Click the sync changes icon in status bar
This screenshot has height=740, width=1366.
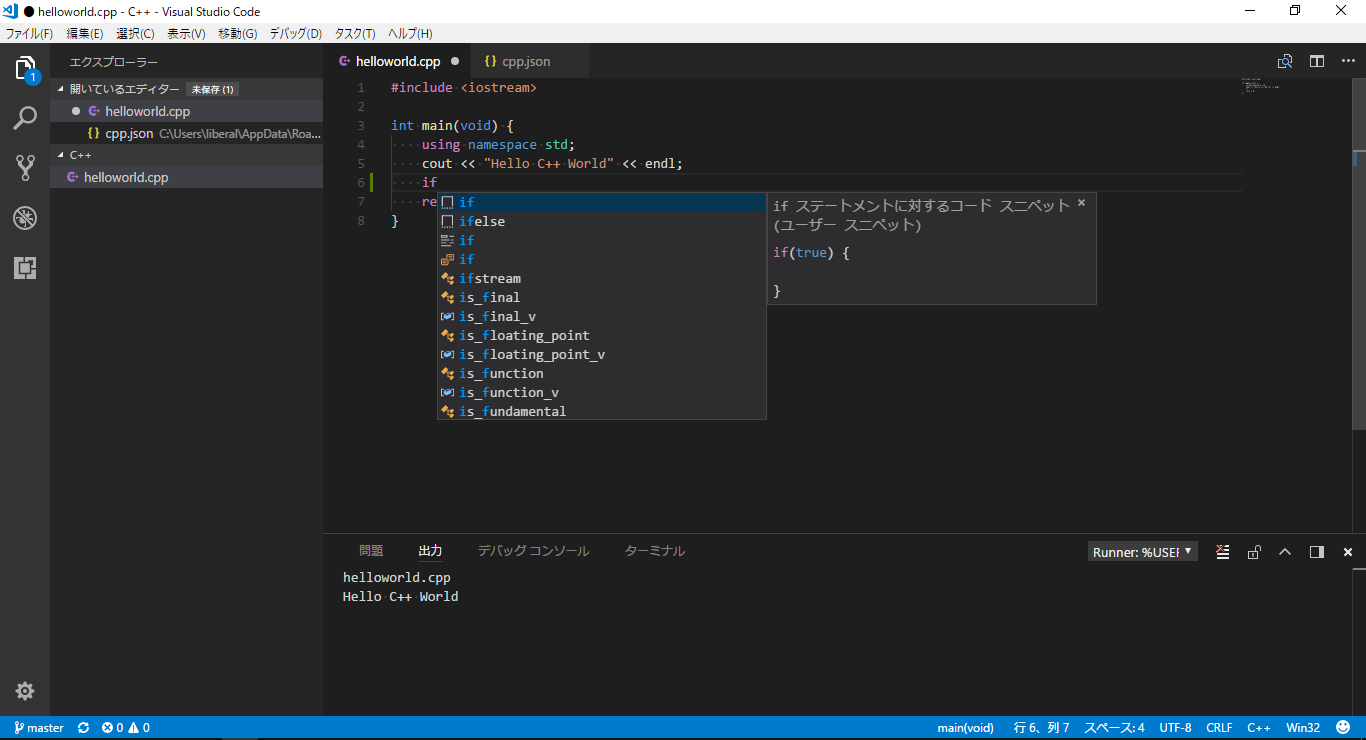[84, 728]
